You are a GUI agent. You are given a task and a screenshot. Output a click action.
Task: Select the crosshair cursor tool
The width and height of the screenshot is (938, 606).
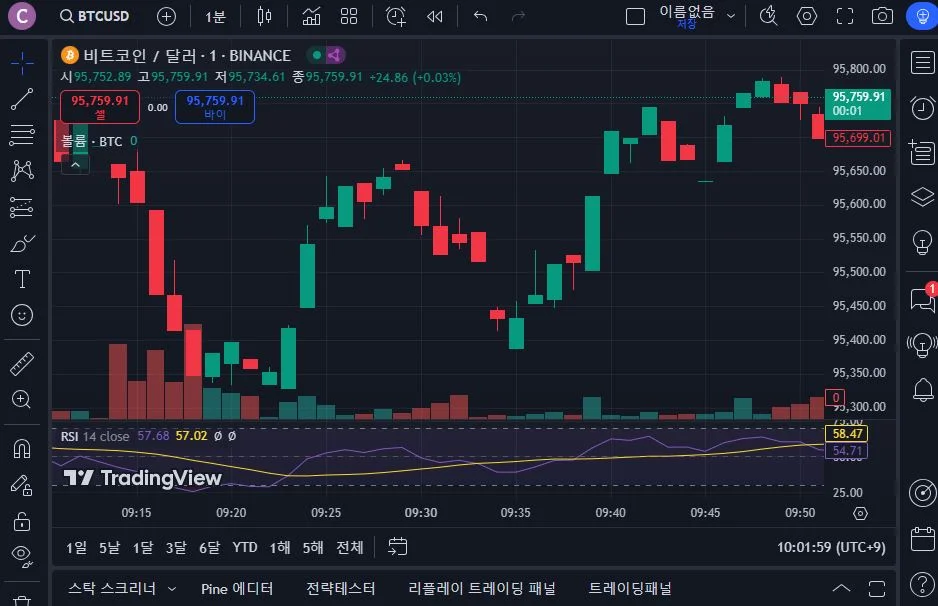click(x=22, y=63)
